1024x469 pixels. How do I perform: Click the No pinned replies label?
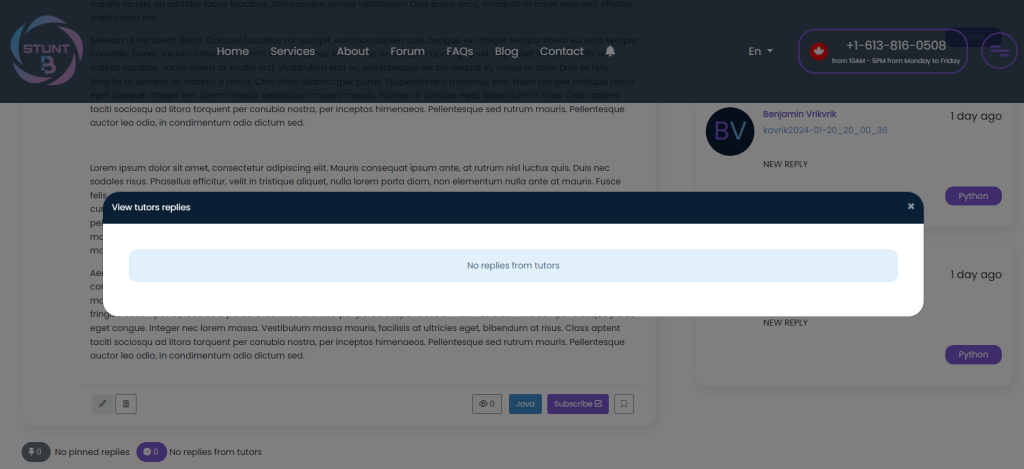[x=92, y=452]
